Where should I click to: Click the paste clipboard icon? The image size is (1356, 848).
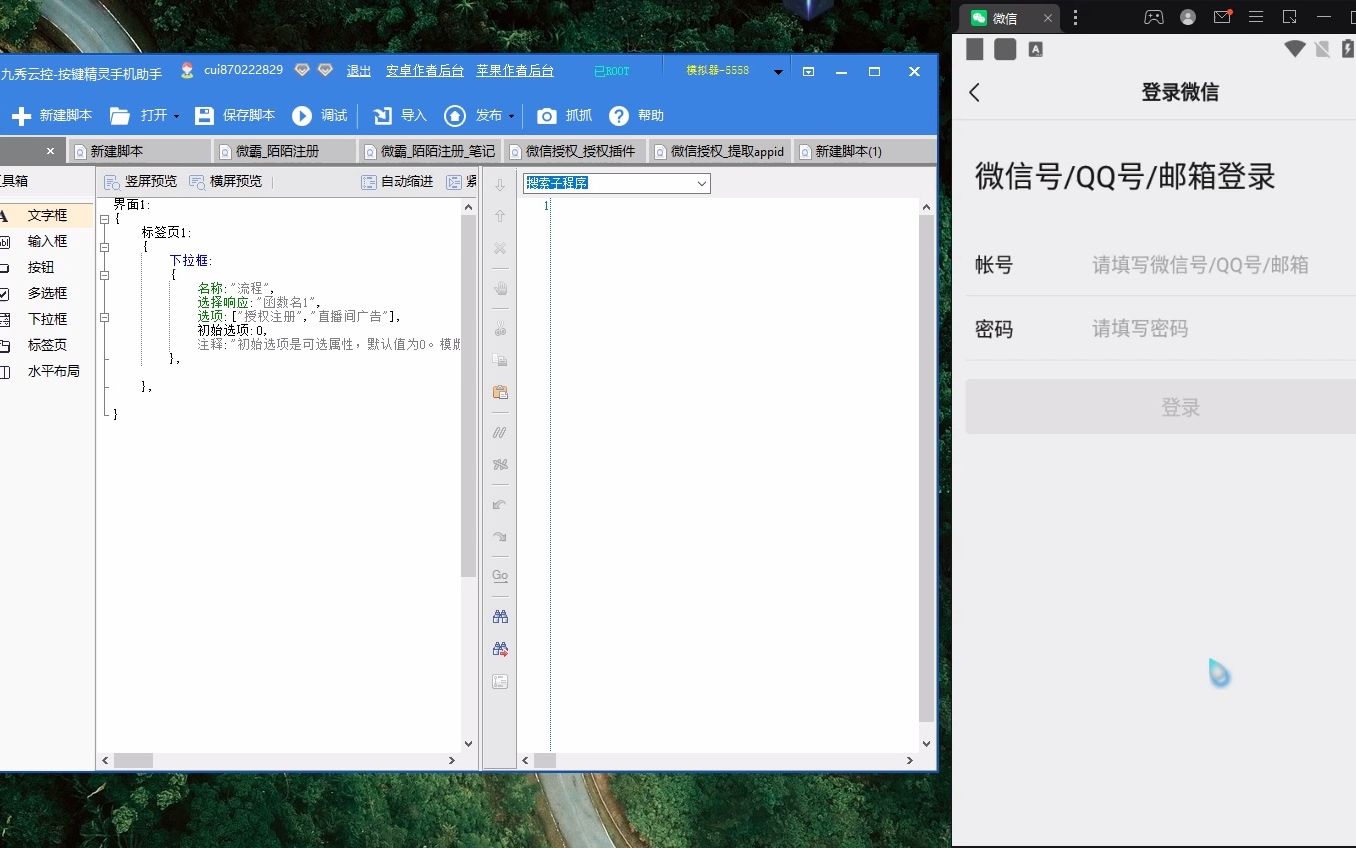pyautogui.click(x=500, y=392)
